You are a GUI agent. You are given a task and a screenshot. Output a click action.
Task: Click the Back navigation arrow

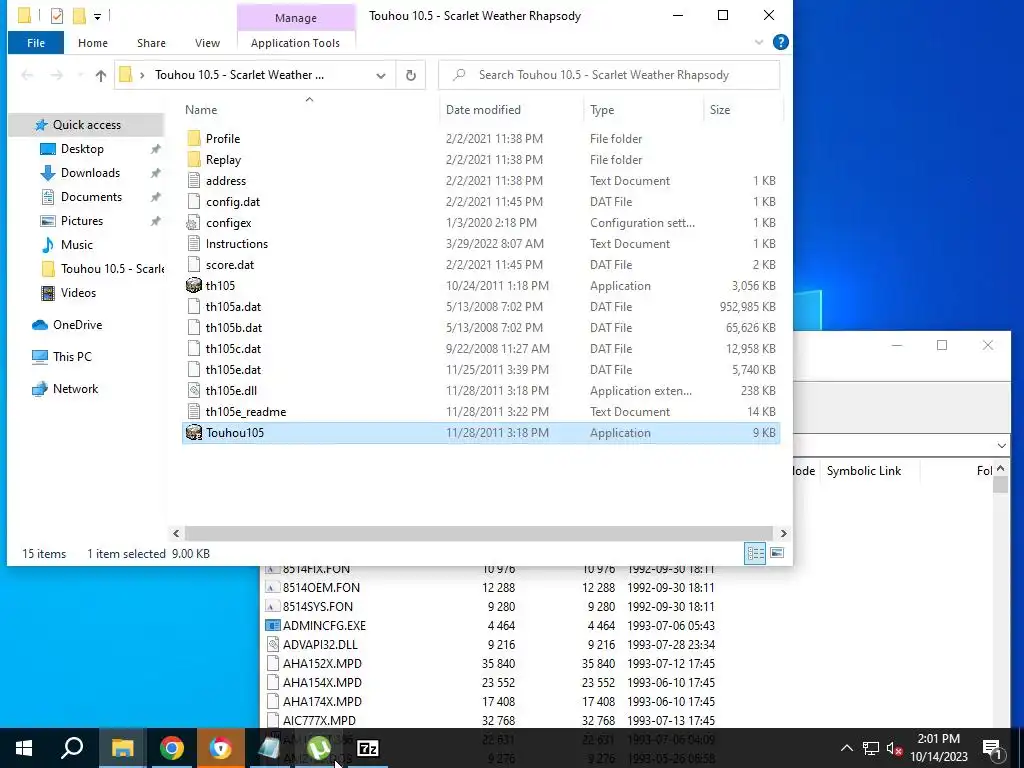click(x=27, y=75)
